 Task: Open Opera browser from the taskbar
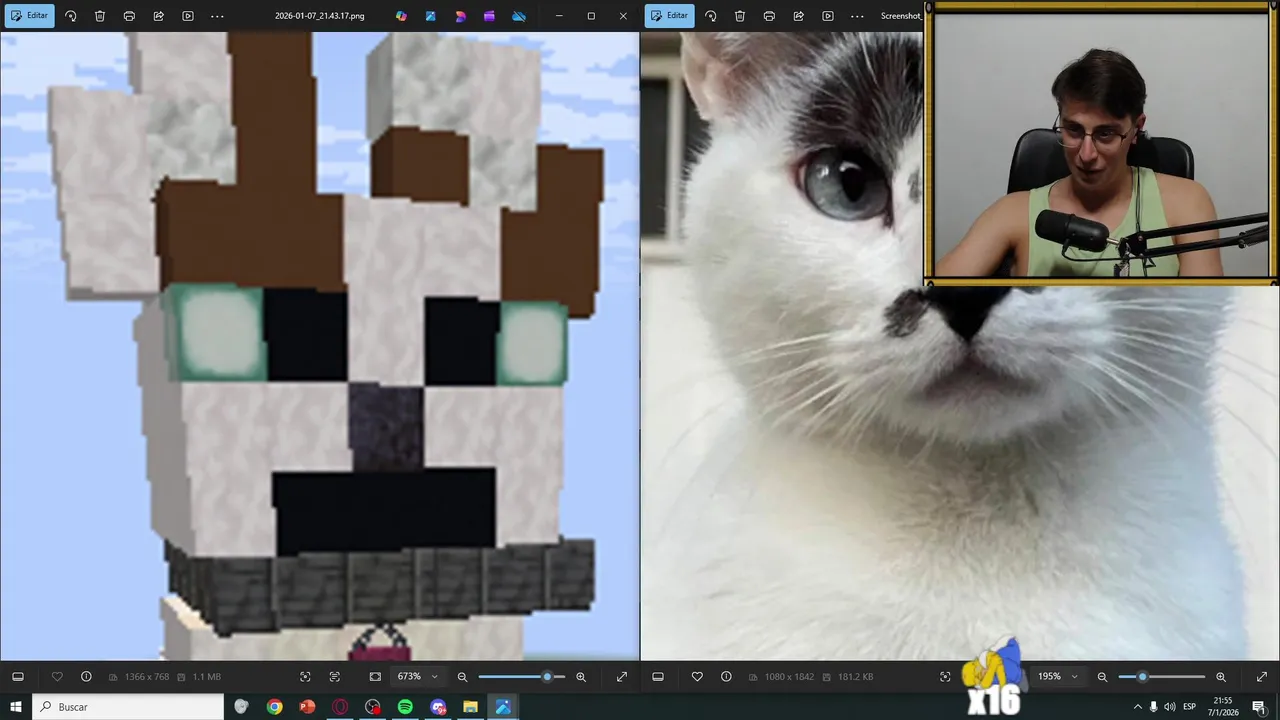point(340,707)
